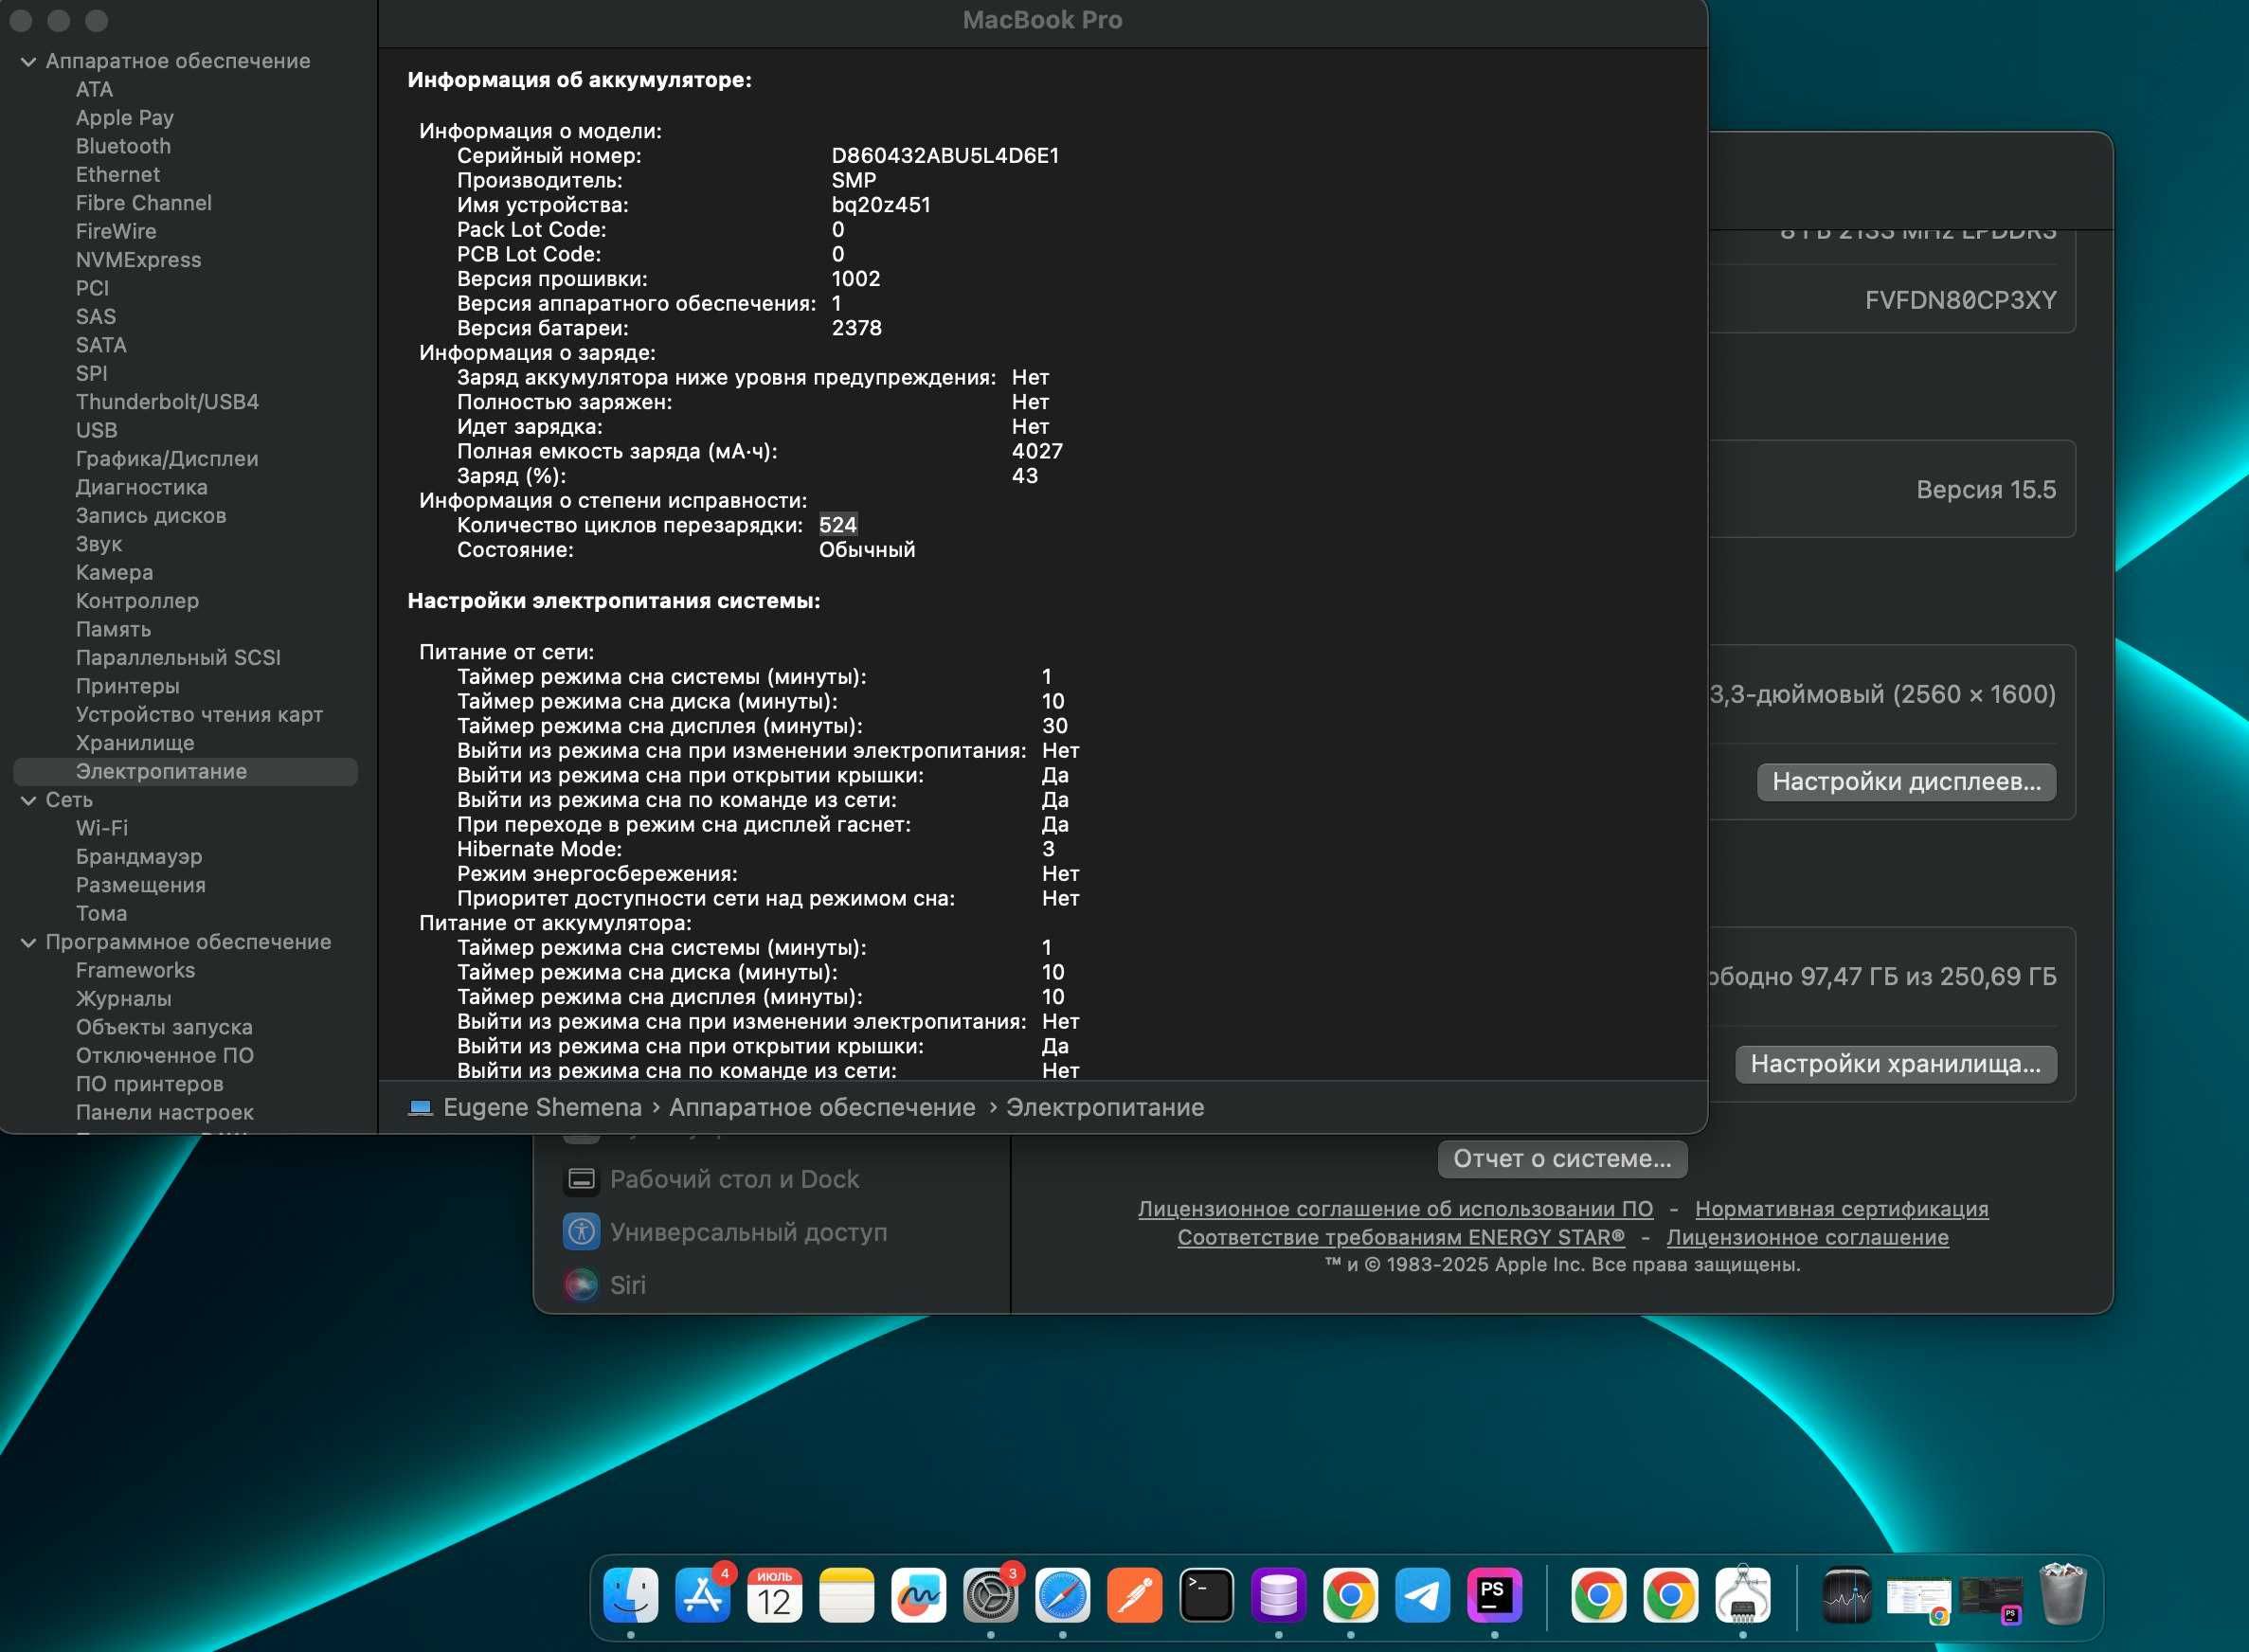This screenshot has width=2249, height=1652.
Task: Open Универсальный доступ in System Settings
Action: (x=748, y=1232)
